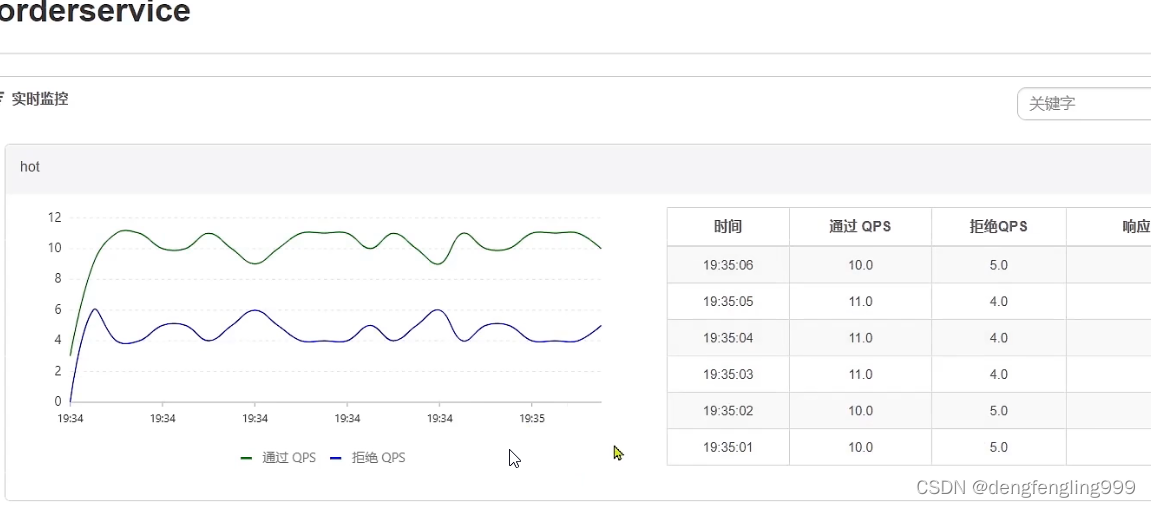Click the 响应 column header
Screen dimensions: 1151x507
tap(1136, 227)
